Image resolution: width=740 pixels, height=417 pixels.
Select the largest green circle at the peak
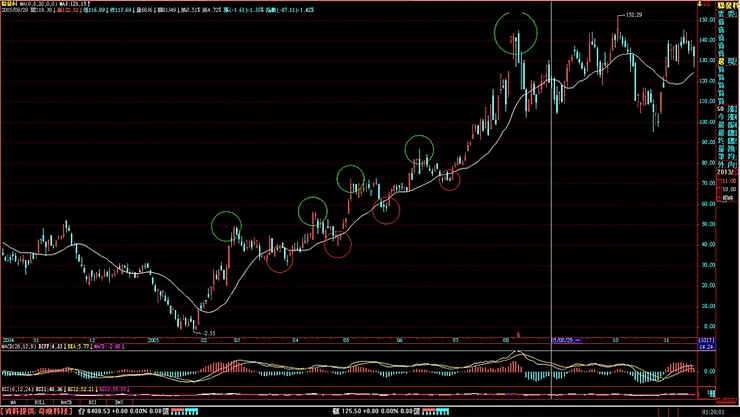[x=516, y=33]
